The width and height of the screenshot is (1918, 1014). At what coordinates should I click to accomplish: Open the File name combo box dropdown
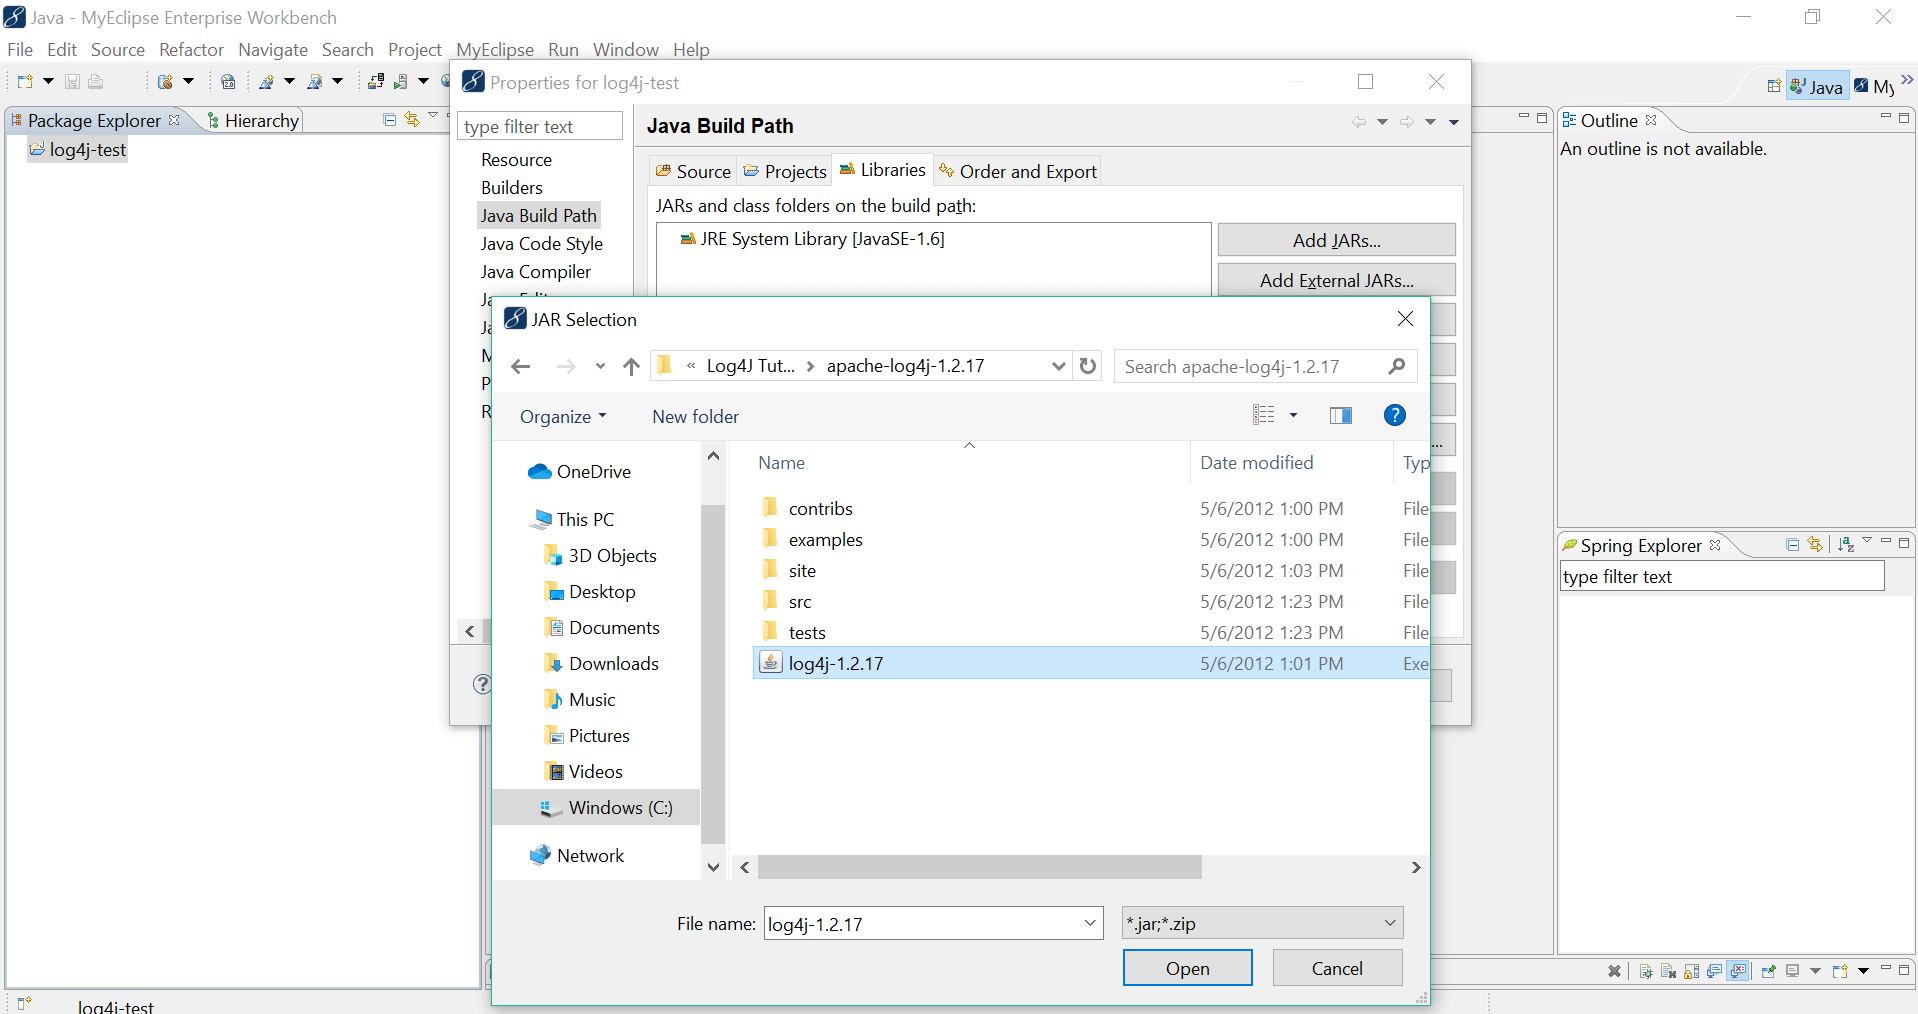(x=1090, y=923)
